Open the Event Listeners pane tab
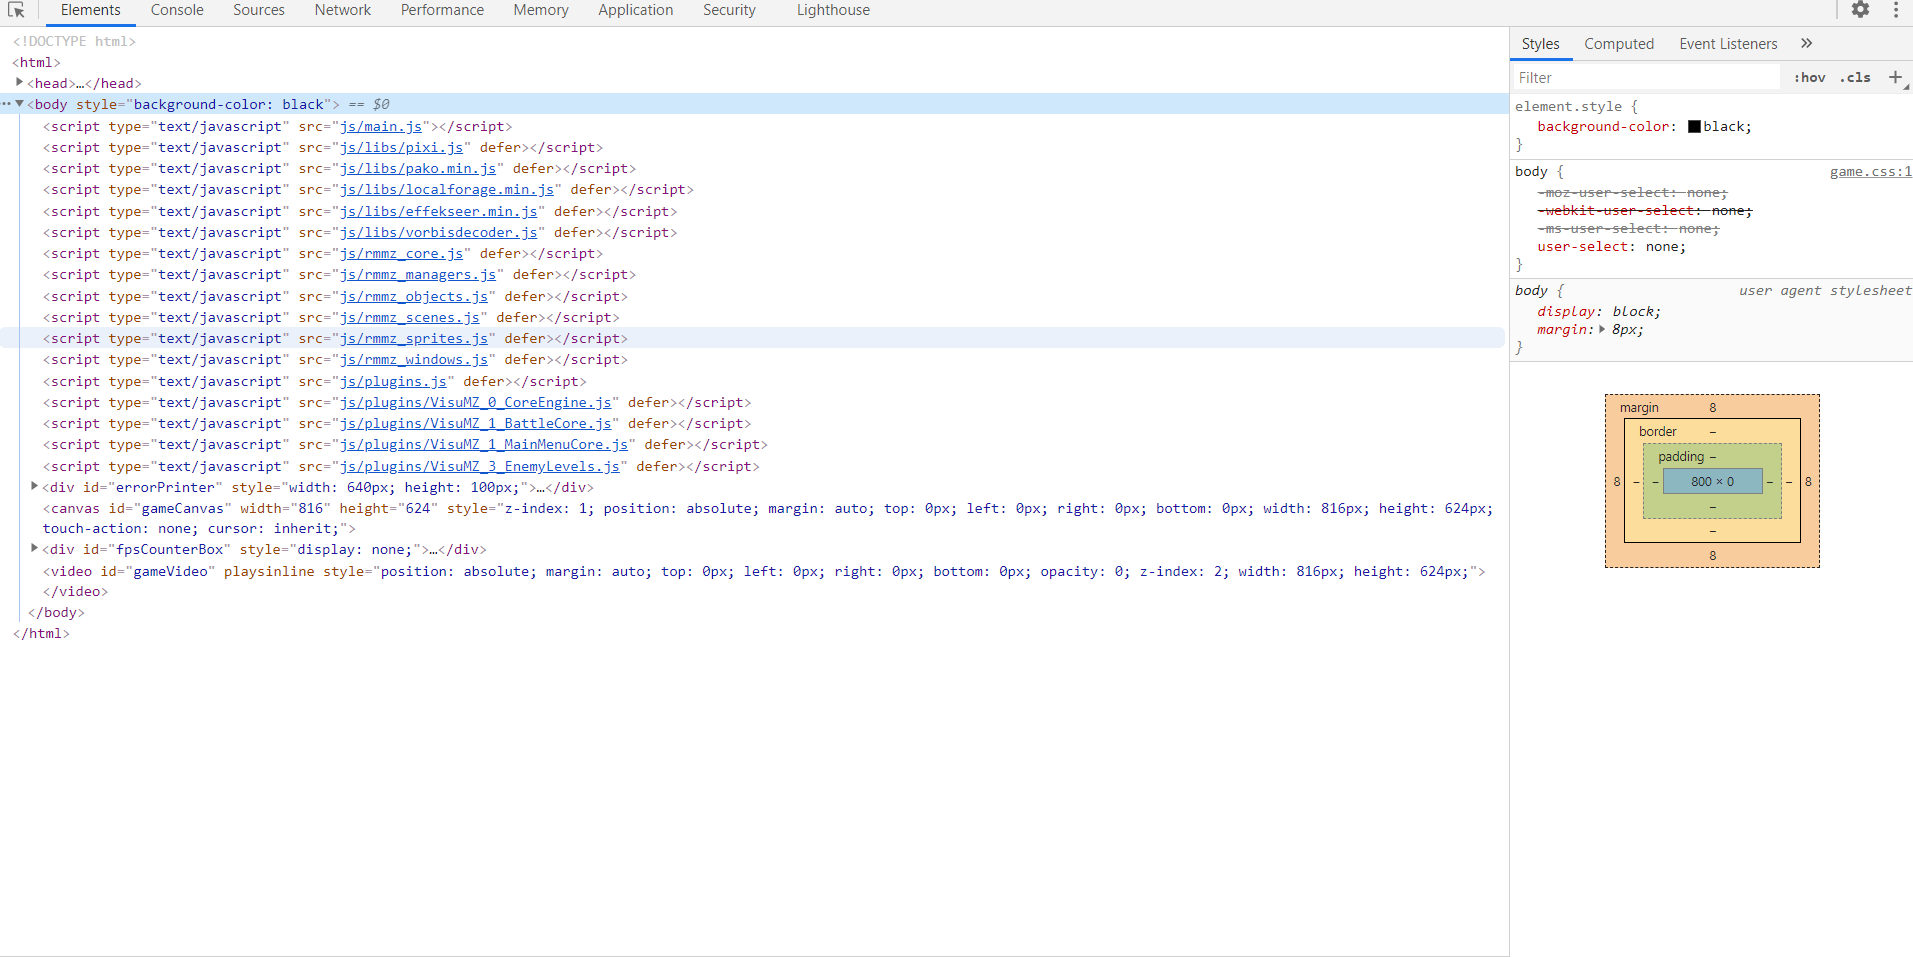The width and height of the screenshot is (1913, 957). tap(1728, 44)
